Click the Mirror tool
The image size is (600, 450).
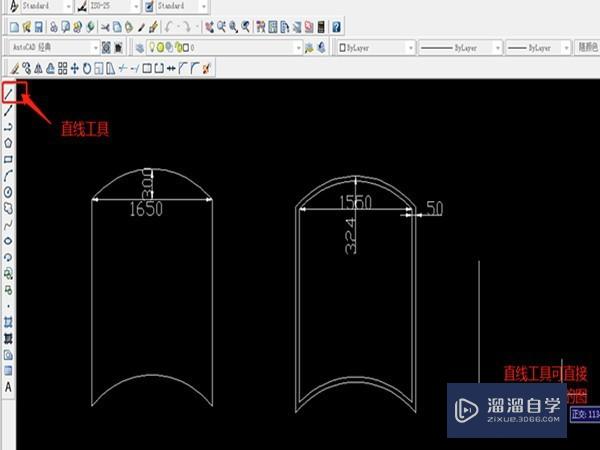coord(38,68)
